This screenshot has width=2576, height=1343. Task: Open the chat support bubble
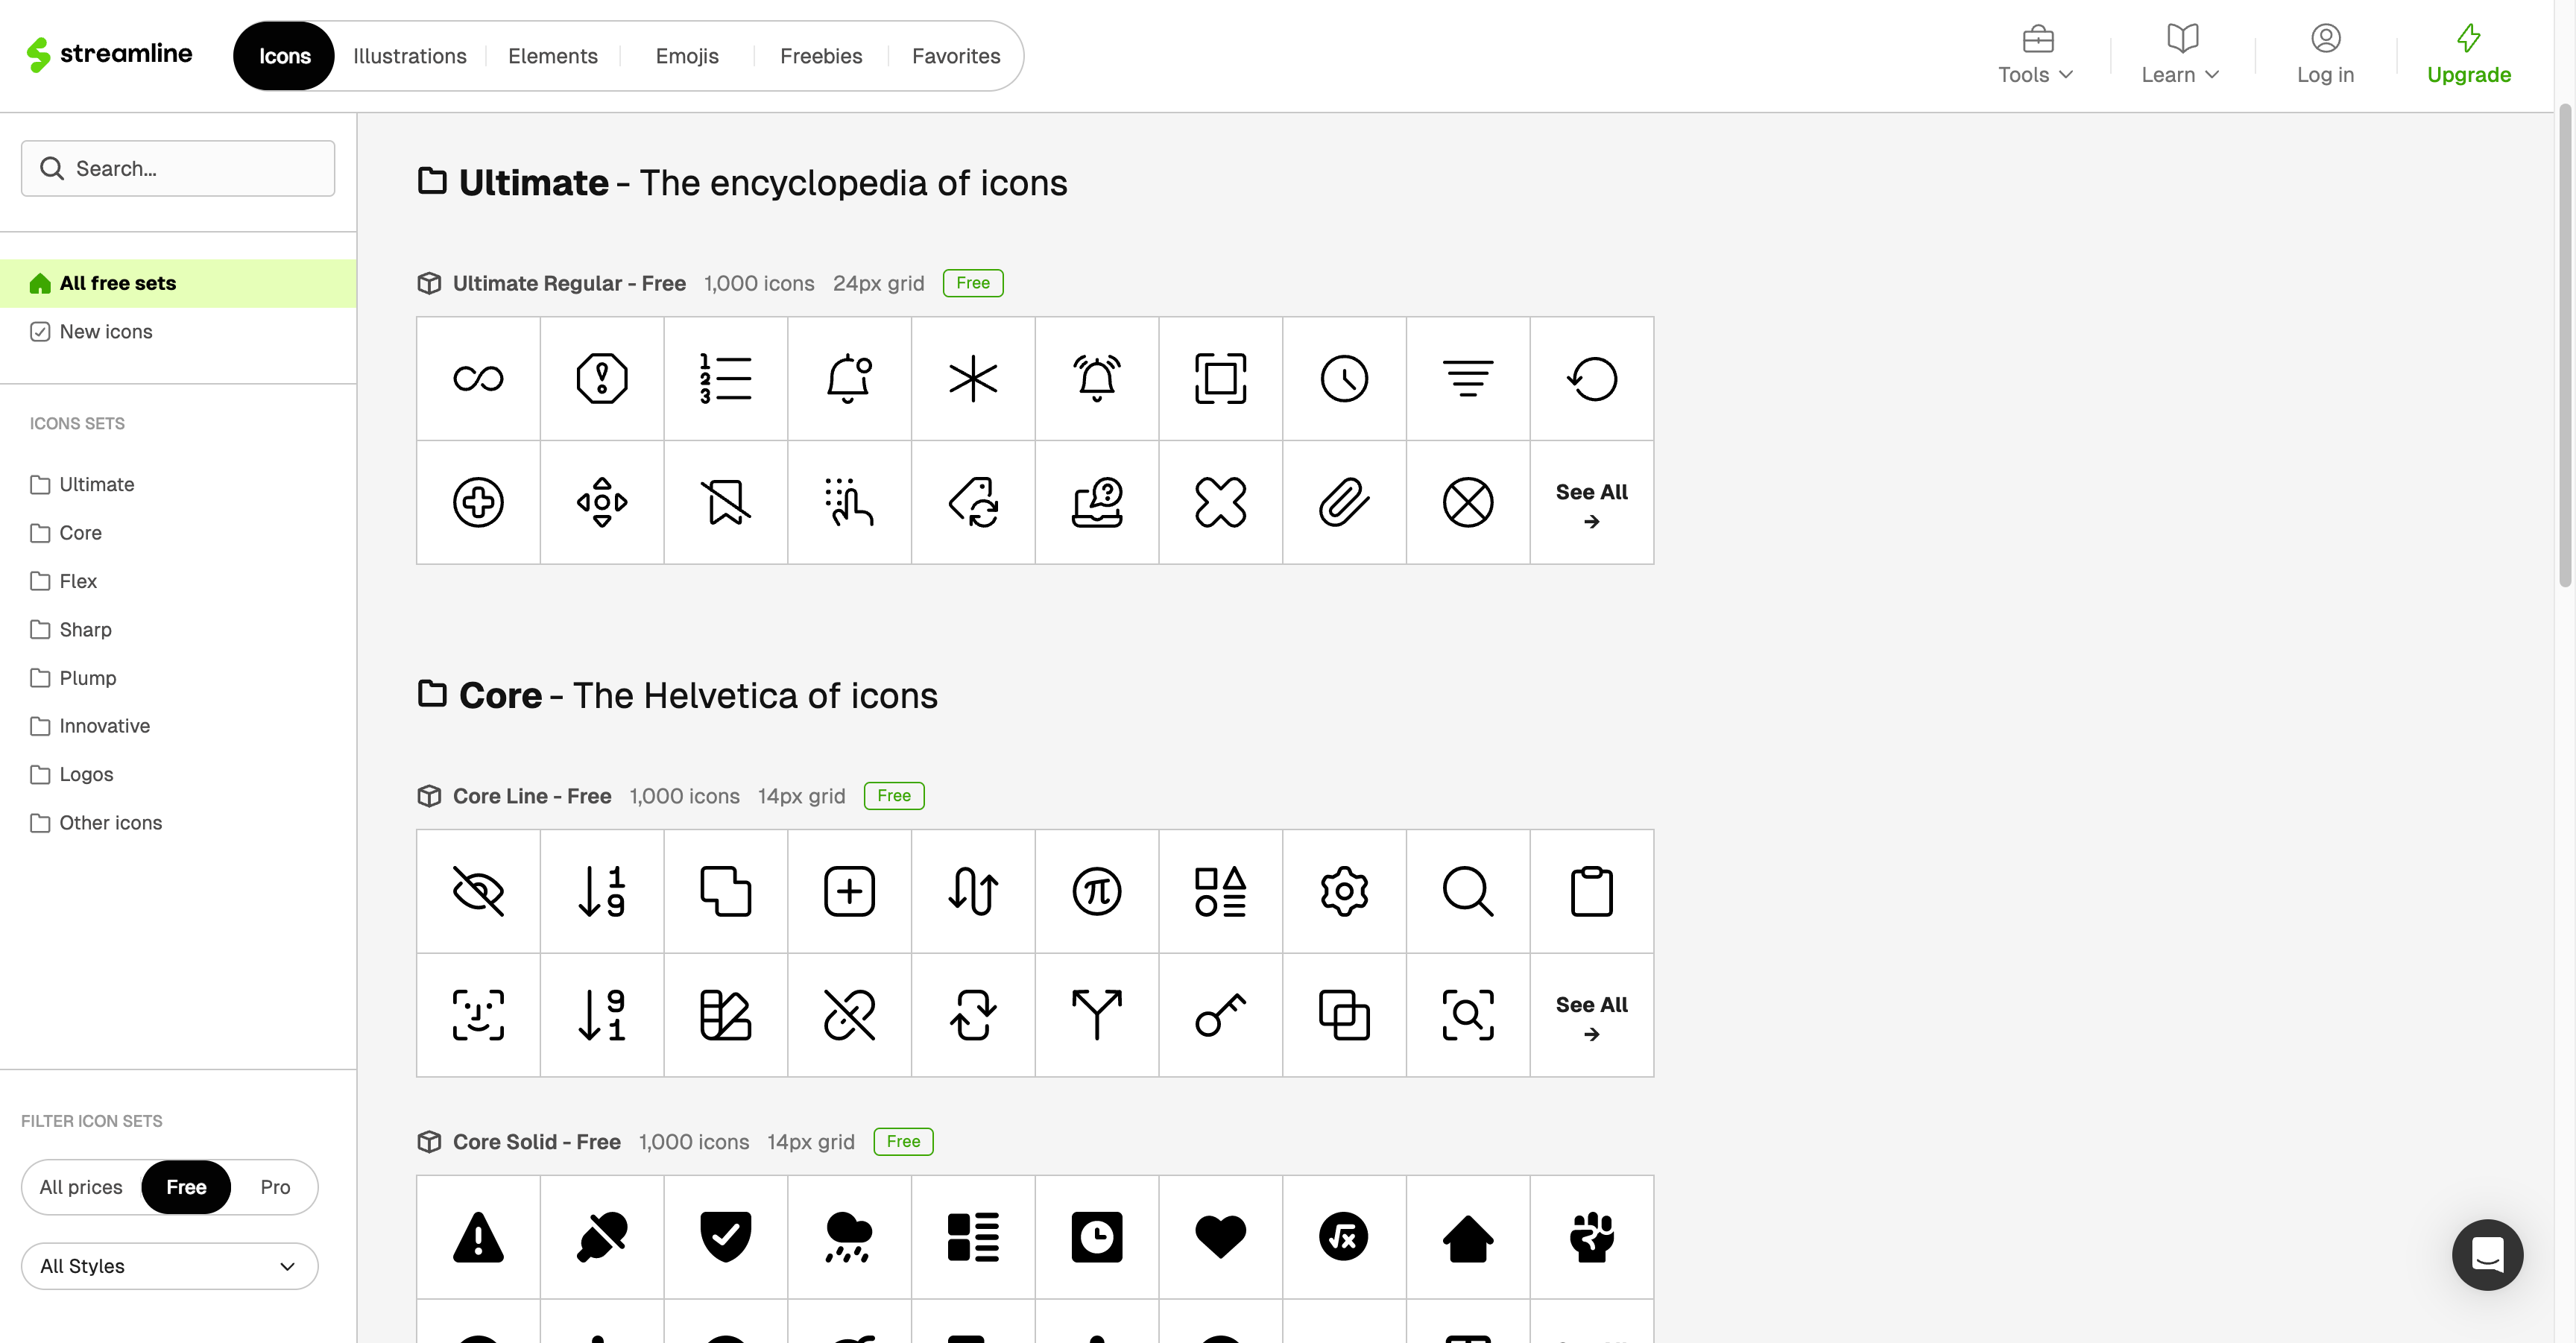coord(2487,1254)
